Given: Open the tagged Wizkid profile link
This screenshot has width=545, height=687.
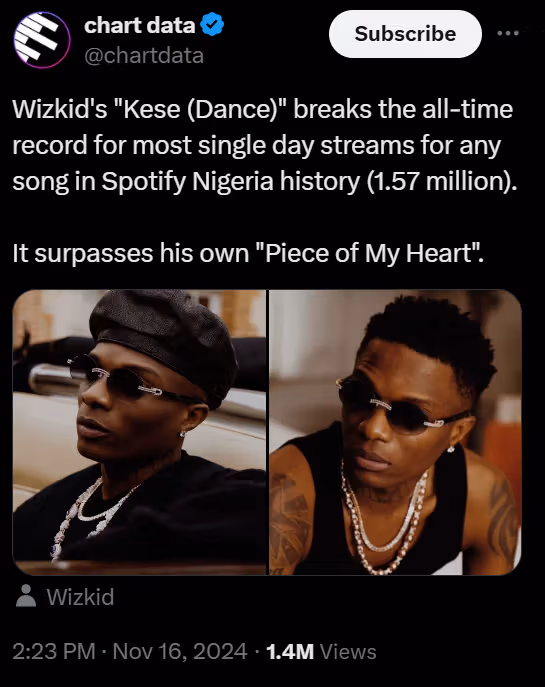Looking at the screenshot, I should 81,597.
